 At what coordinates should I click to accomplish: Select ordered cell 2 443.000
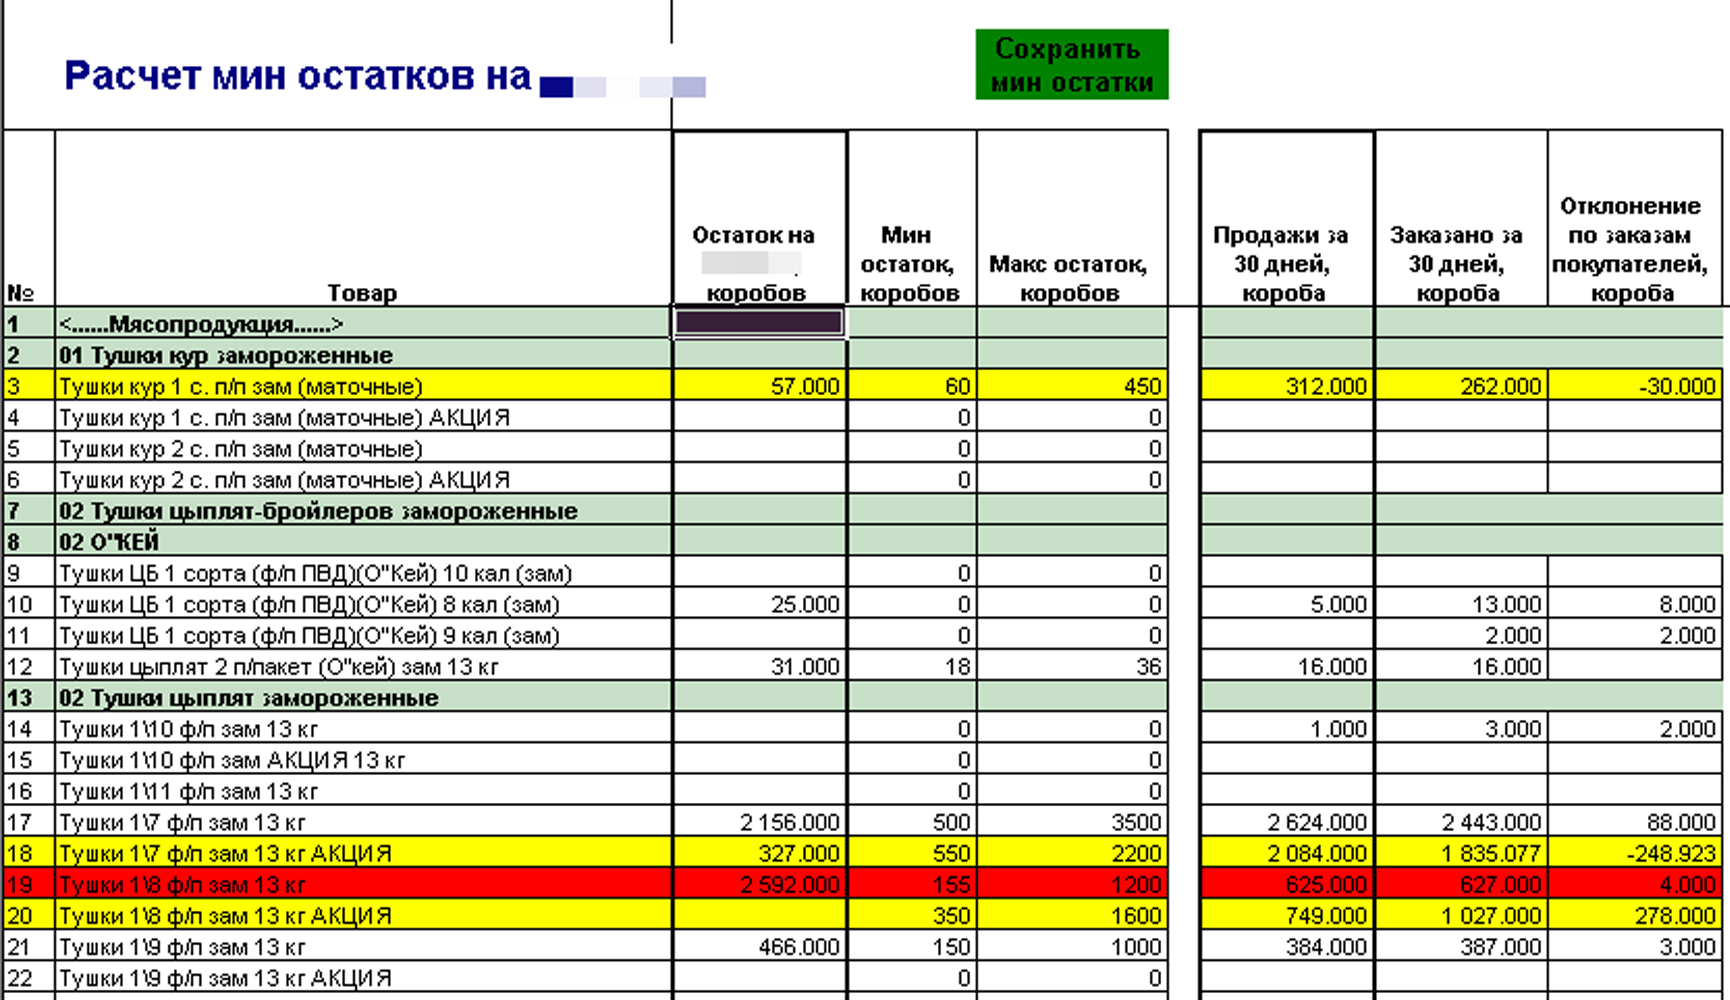(x=1461, y=822)
